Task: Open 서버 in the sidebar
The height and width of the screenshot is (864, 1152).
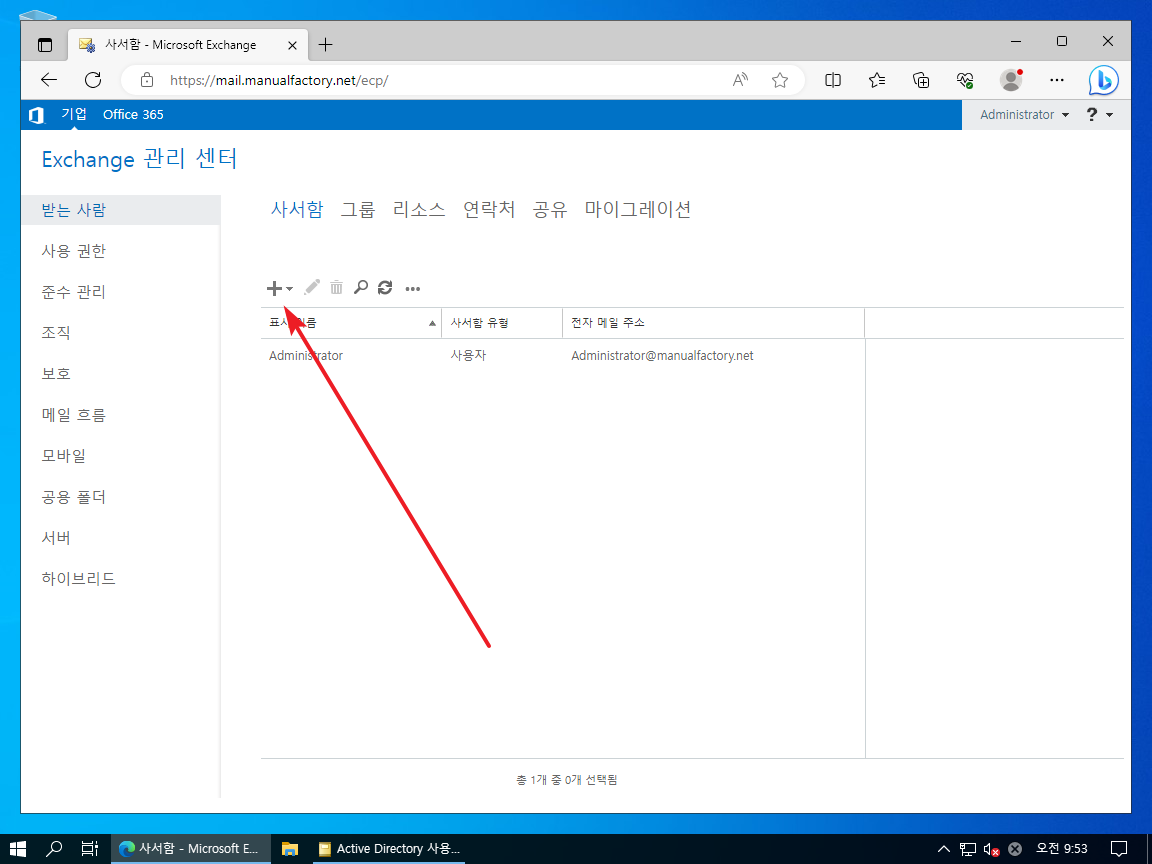Action: click(x=56, y=538)
